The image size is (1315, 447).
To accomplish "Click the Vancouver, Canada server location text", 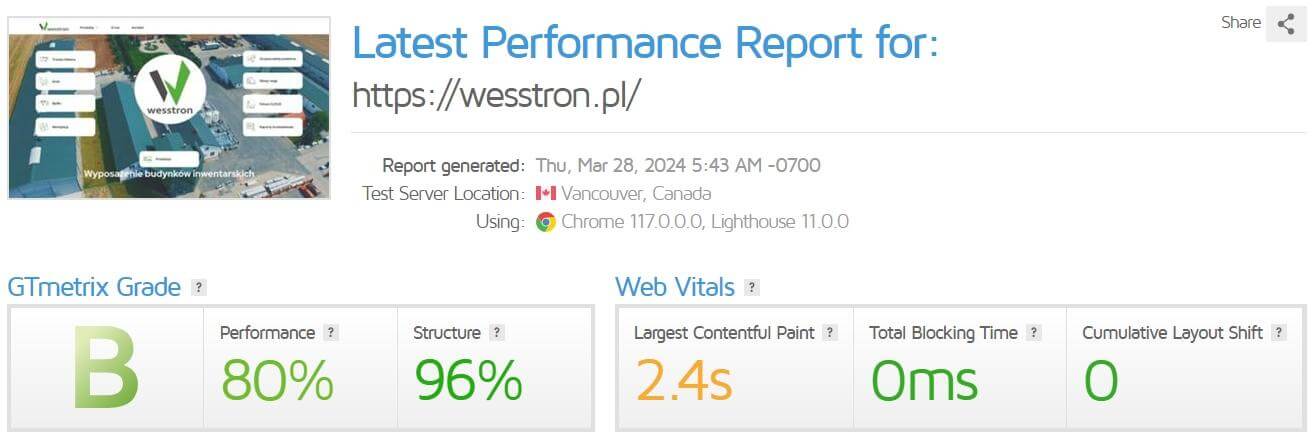I will (636, 194).
